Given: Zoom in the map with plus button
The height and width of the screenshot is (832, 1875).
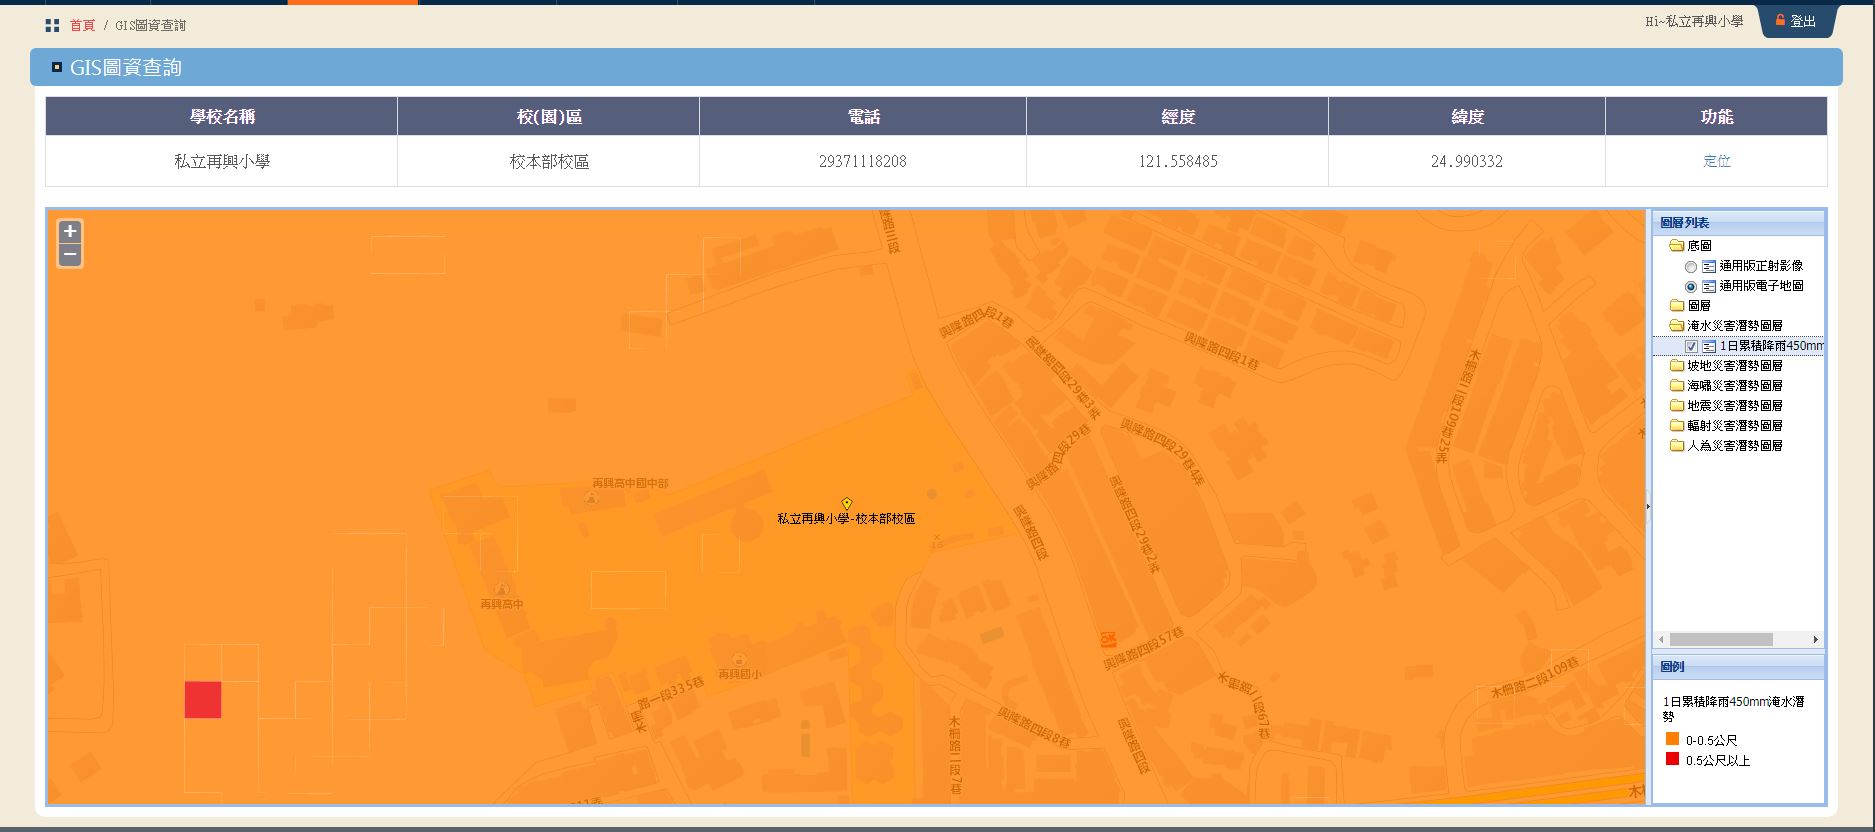Looking at the screenshot, I should coord(70,231).
